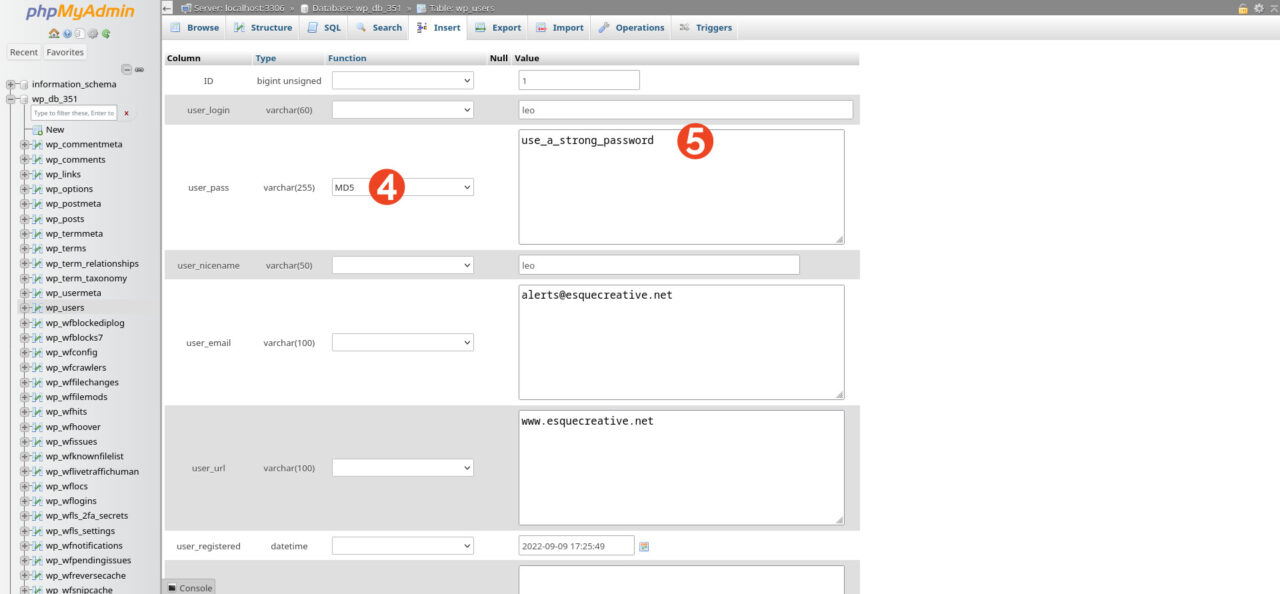The image size is (1280, 594).
Task: Click the phpMyAdmin home icon
Action: (53, 33)
